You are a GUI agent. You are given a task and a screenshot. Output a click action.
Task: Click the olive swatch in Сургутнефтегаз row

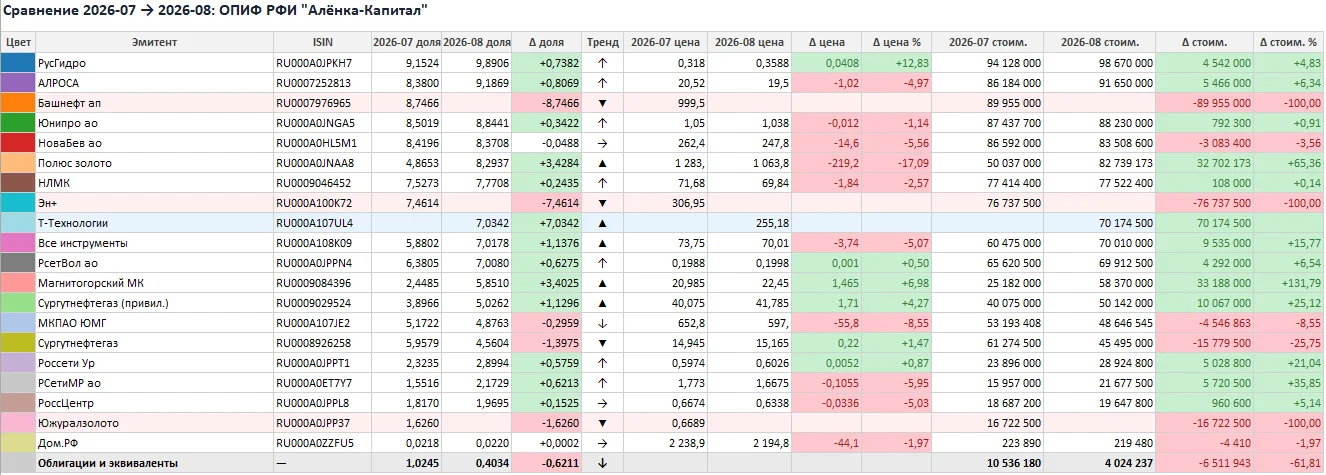(18, 342)
